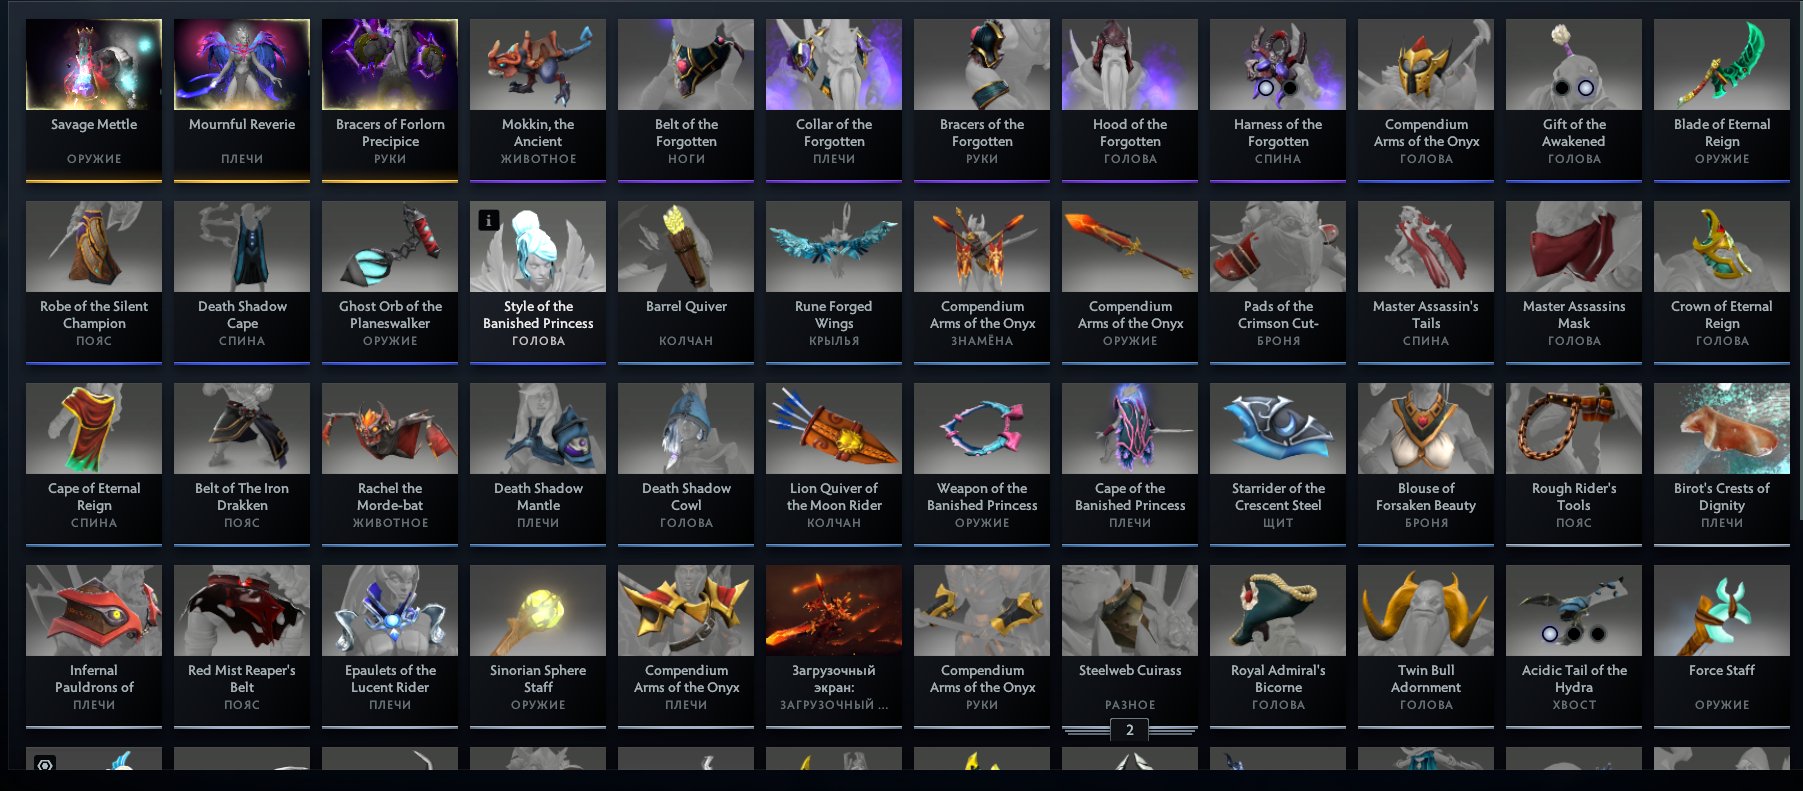Click the Mokkin, the Ancient courier icon
This screenshot has width=1803, height=791.
coord(538,65)
